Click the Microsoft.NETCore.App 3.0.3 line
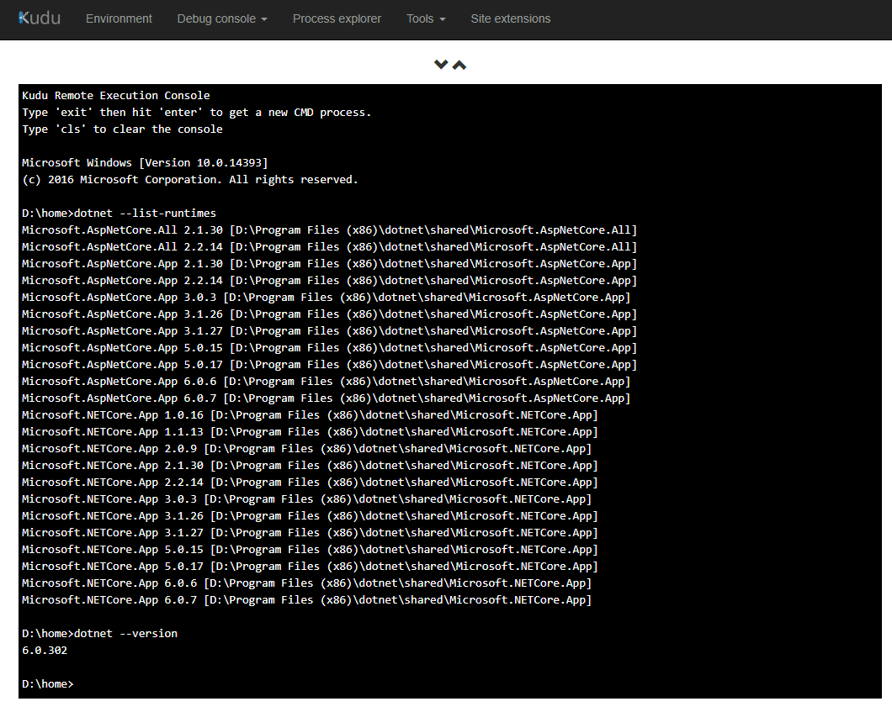Image resolution: width=892 pixels, height=712 pixels. click(307, 499)
